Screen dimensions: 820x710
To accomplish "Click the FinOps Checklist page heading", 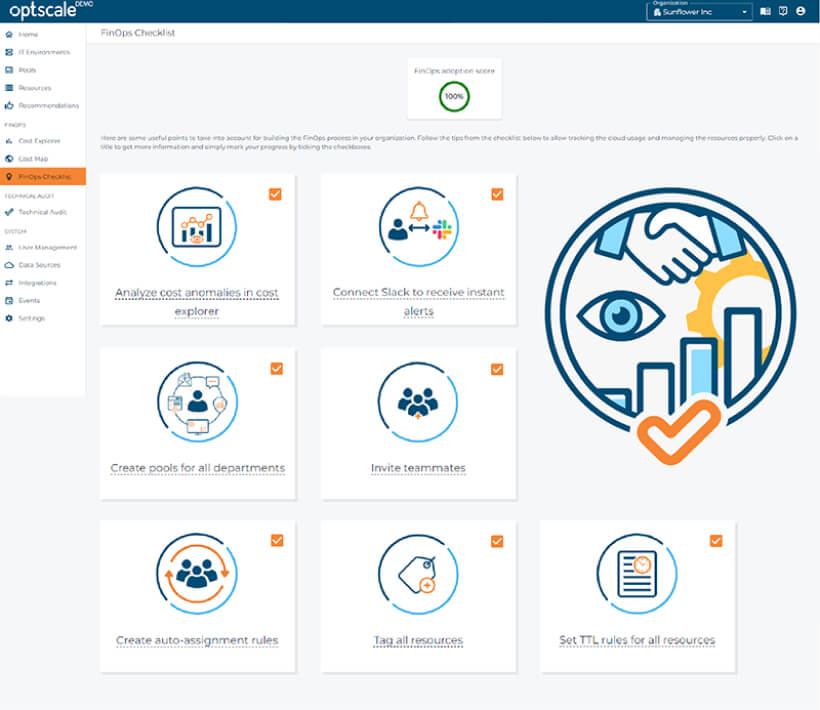I will tap(138, 33).
